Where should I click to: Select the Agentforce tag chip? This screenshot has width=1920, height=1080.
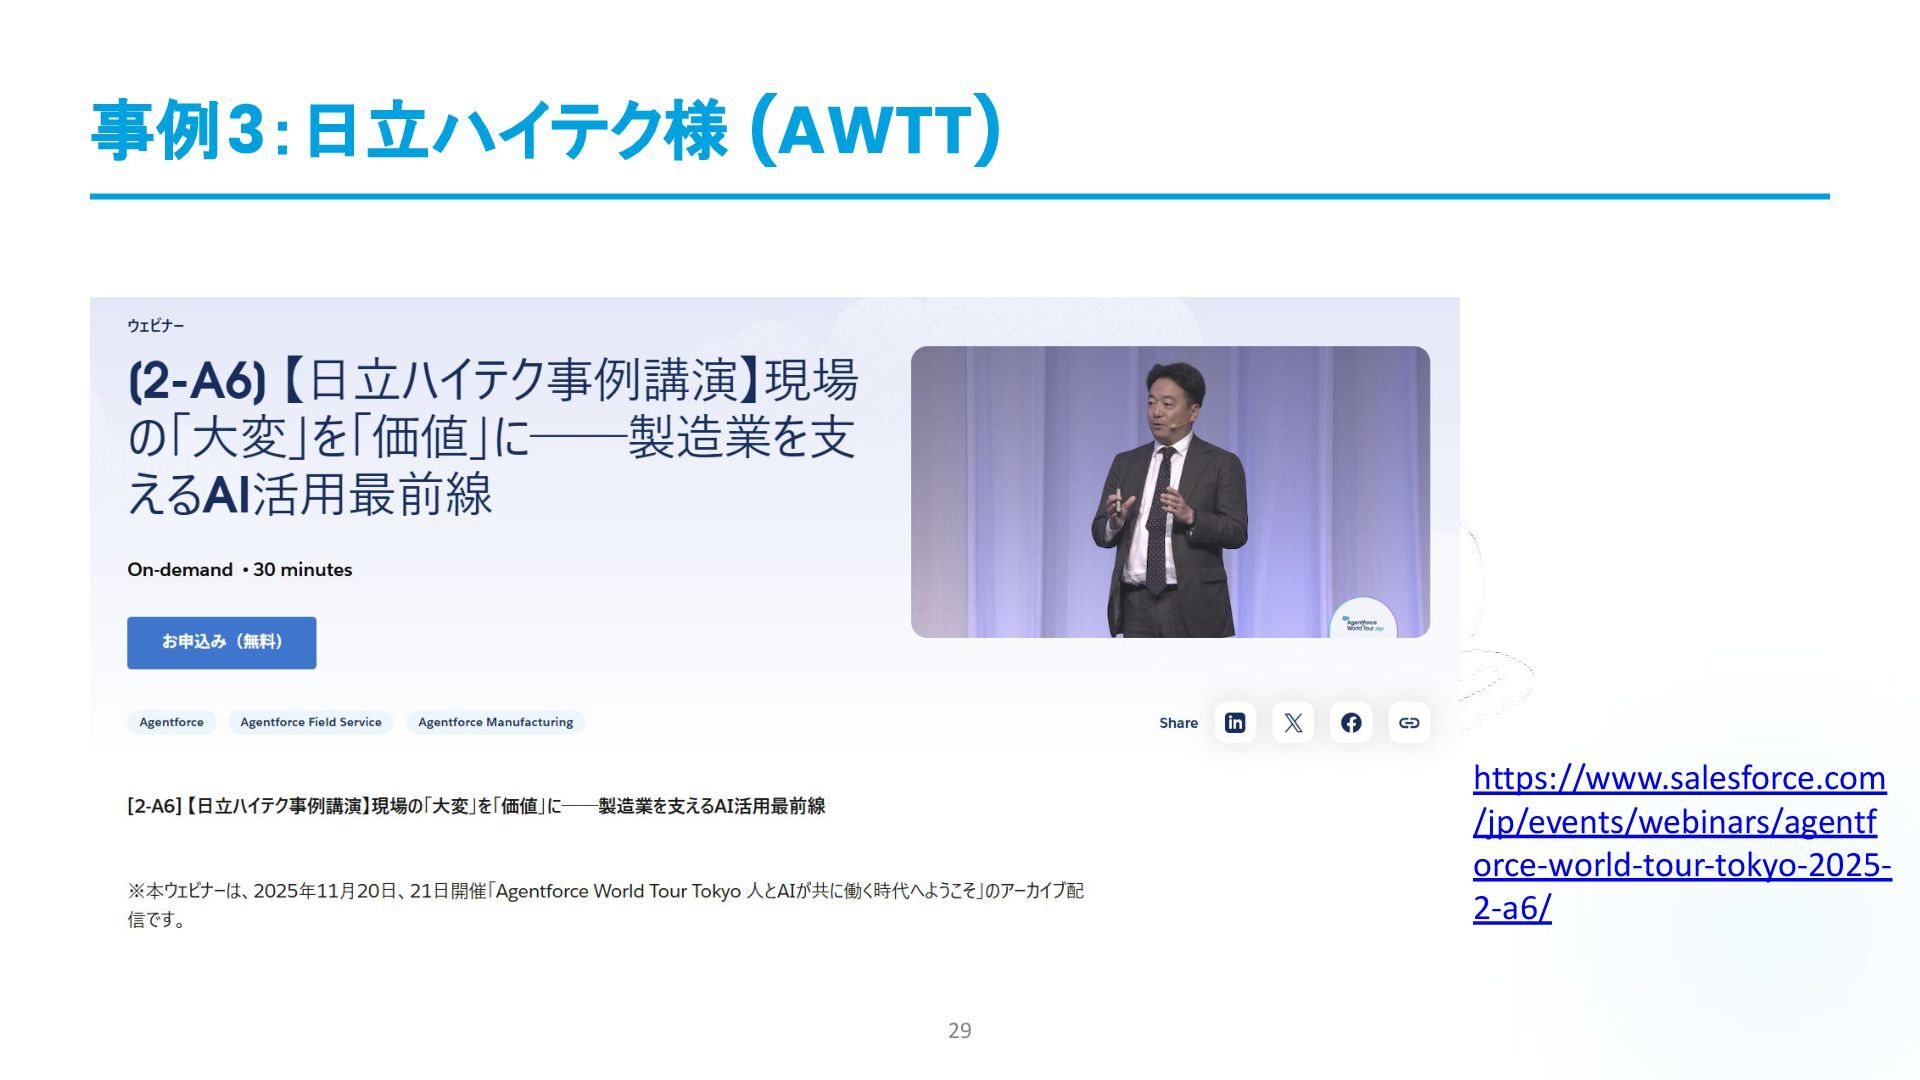pos(171,722)
